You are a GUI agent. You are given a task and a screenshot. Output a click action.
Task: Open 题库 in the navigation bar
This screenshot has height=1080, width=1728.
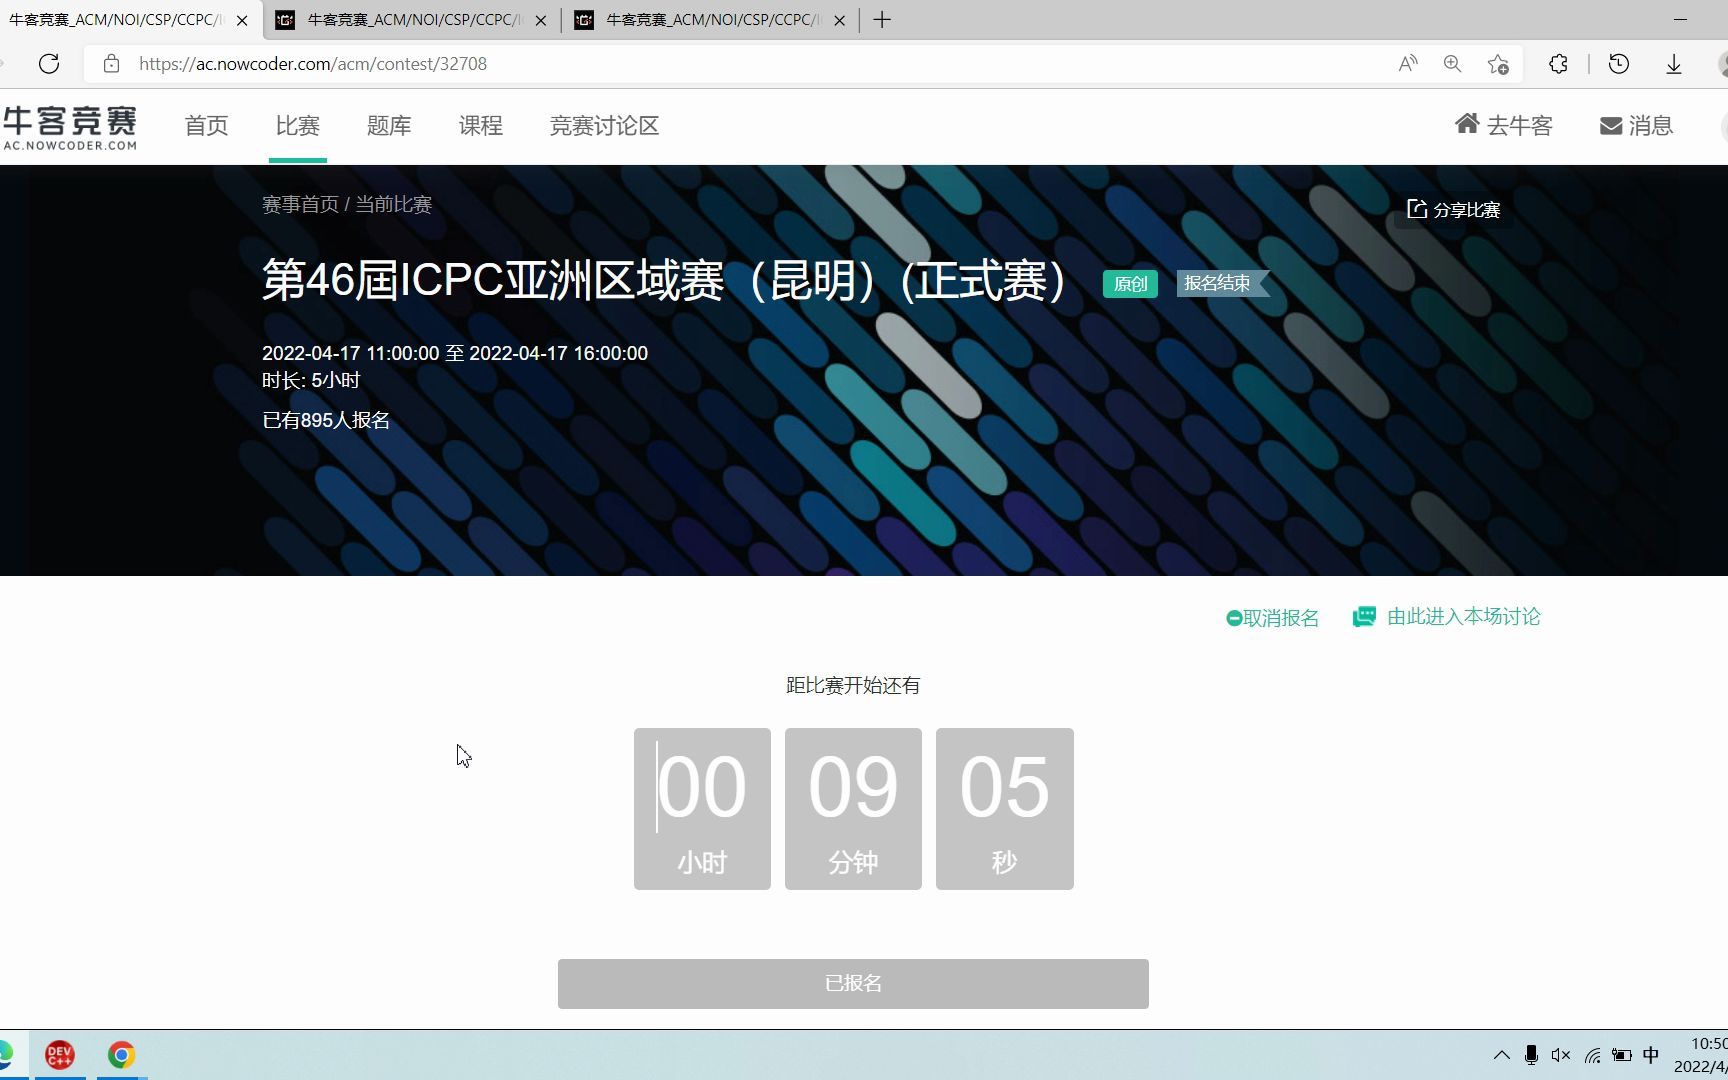[389, 126]
